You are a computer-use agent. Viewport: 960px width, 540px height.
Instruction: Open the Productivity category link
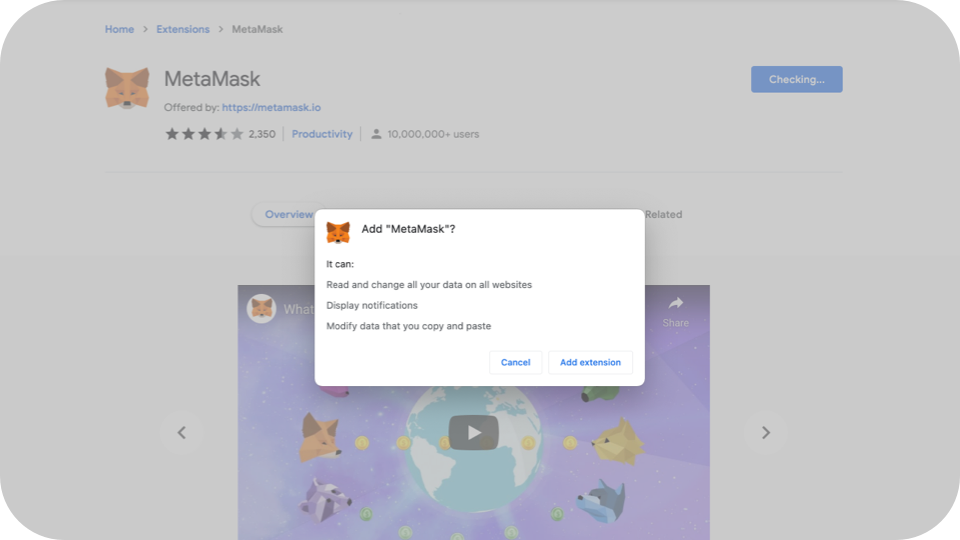(x=322, y=134)
